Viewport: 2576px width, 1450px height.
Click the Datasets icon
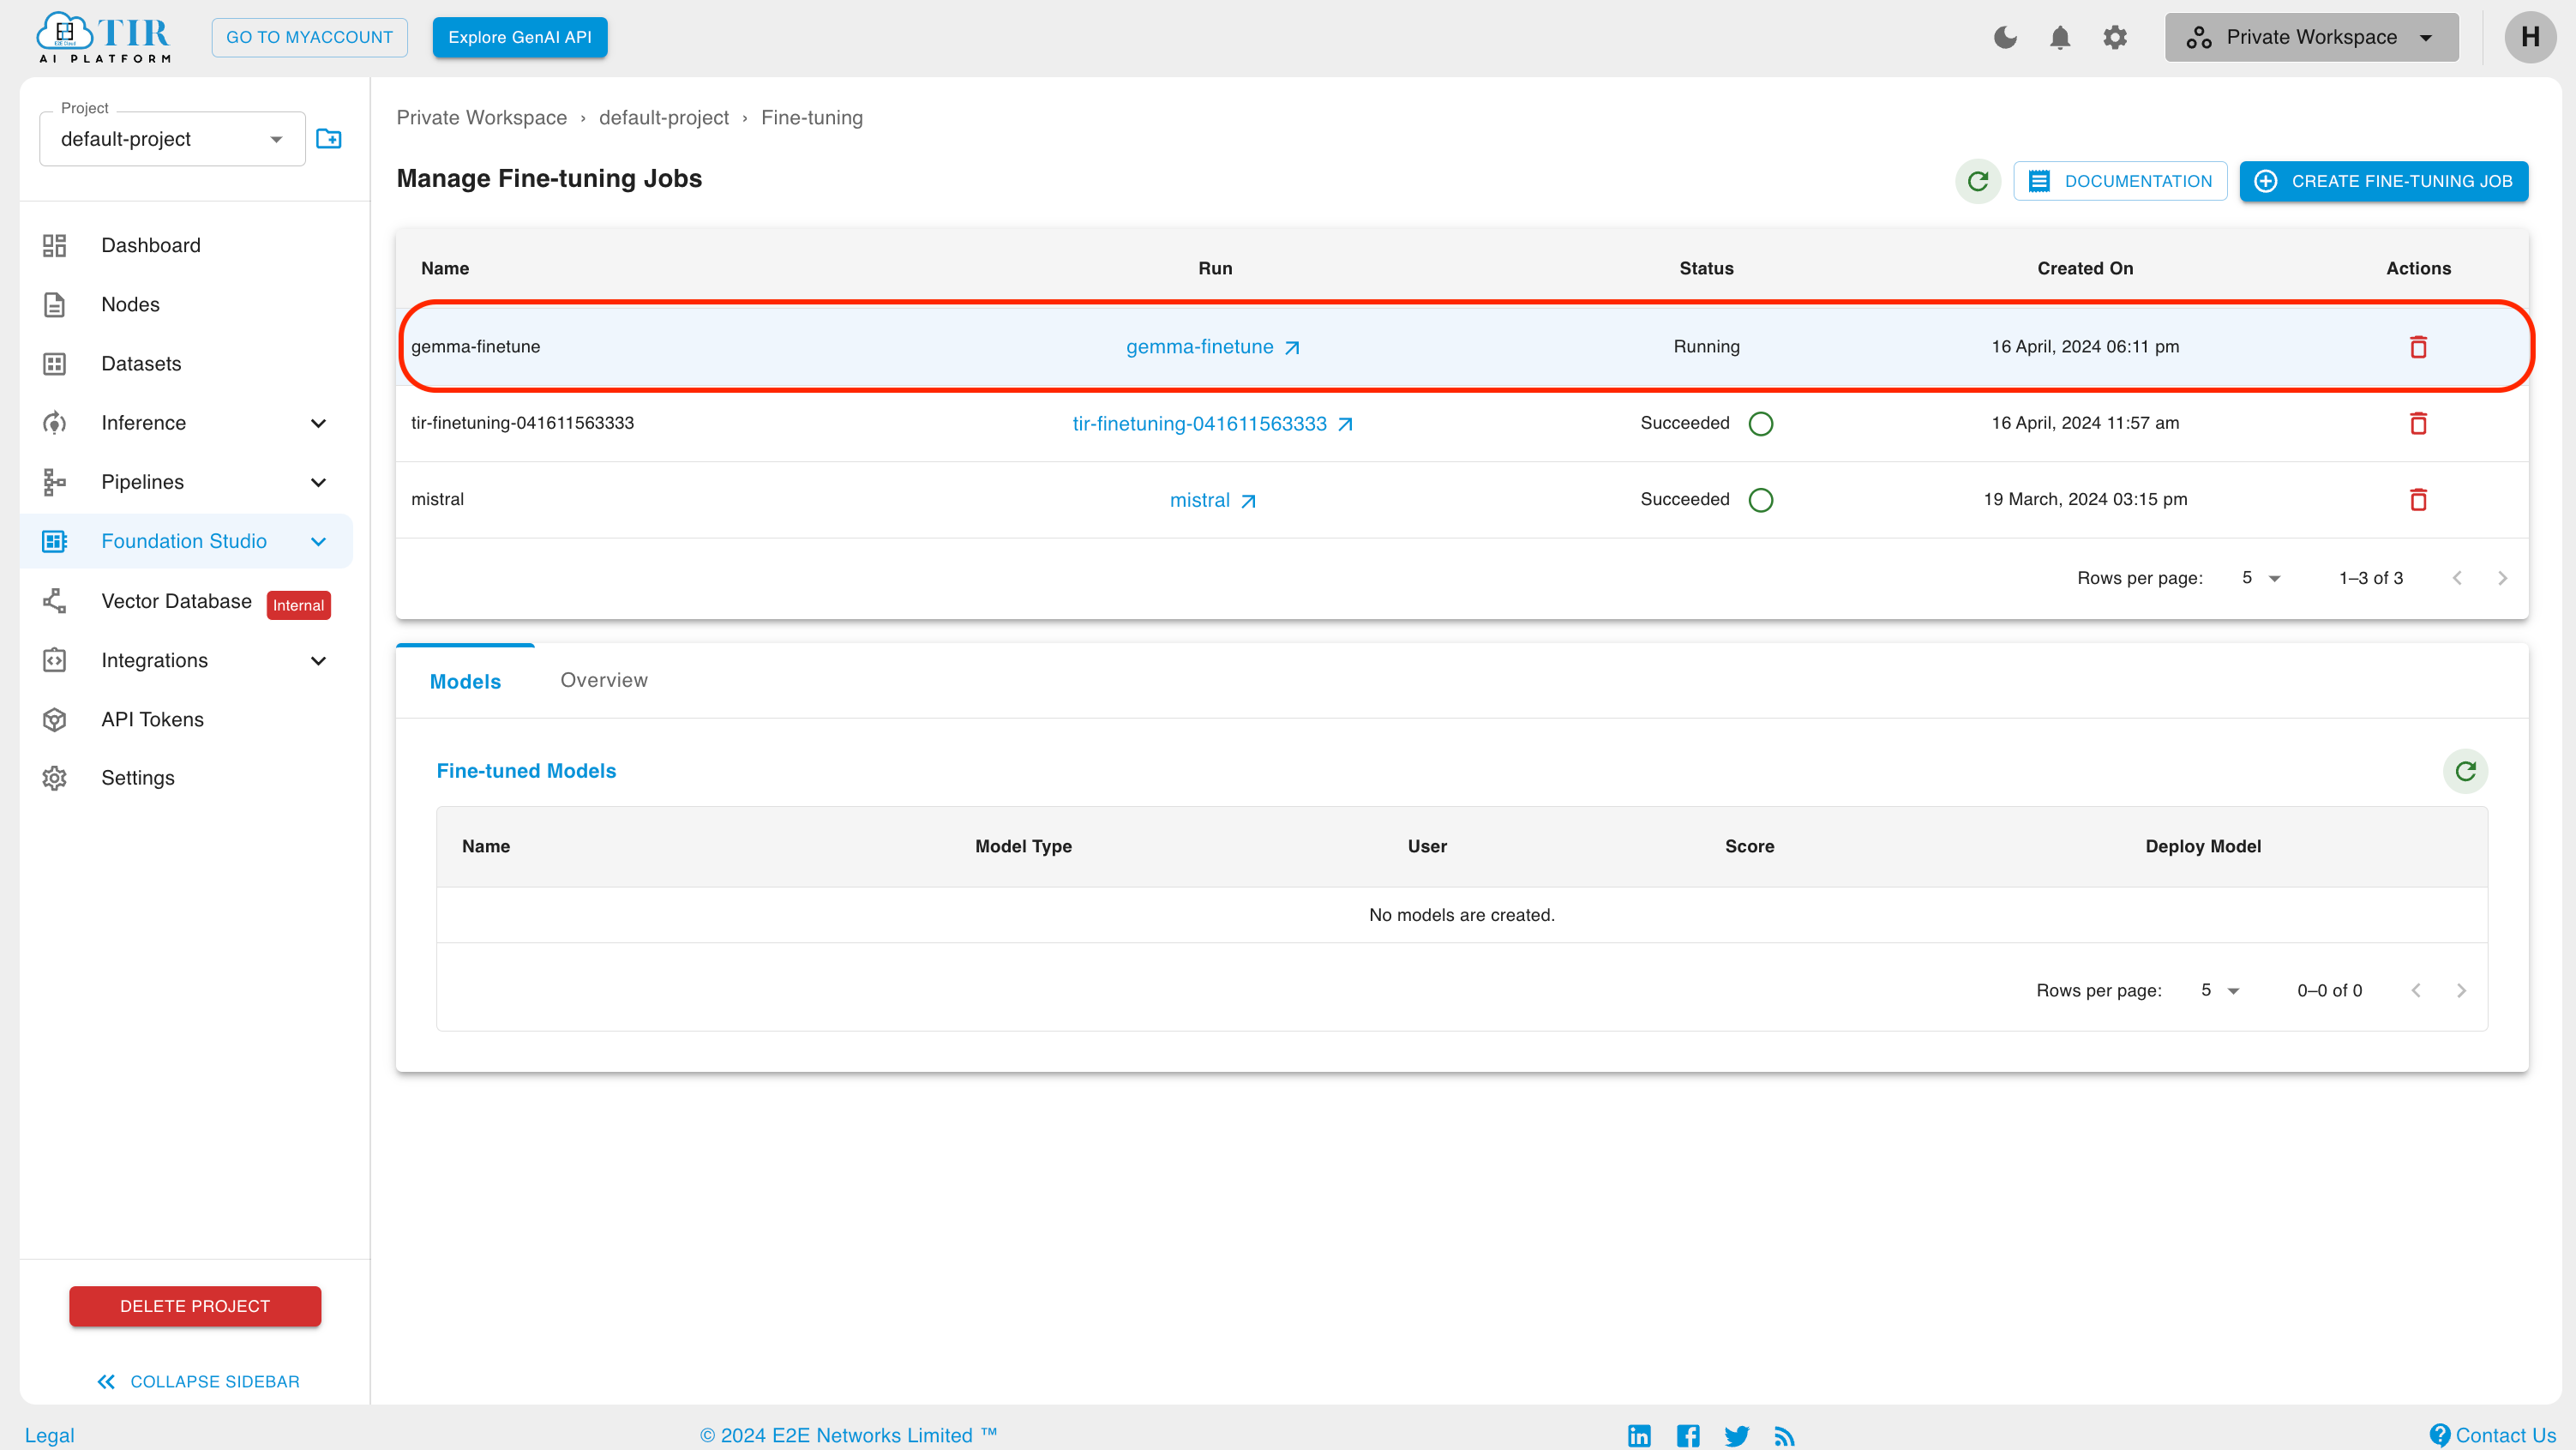point(54,363)
